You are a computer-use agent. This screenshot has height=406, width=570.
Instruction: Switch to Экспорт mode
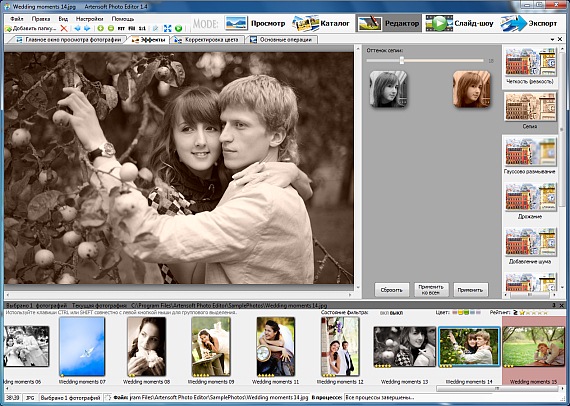(529, 23)
